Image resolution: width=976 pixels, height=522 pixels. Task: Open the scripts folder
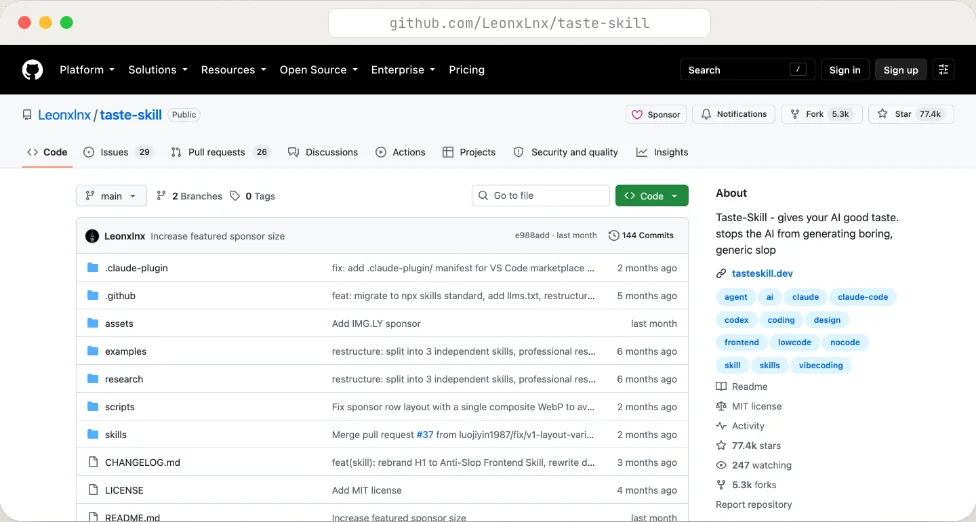(120, 407)
